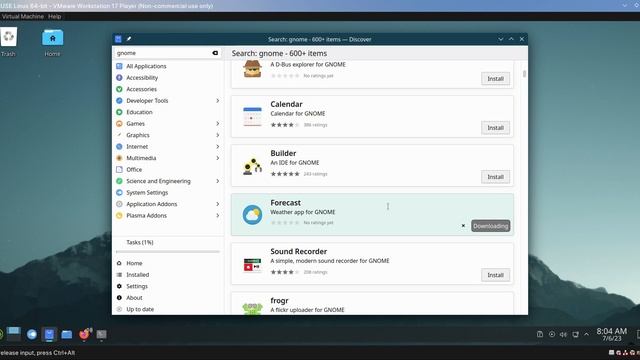Open the Virtual Machine menu
Screen dimensions: 640x360
point(22,16)
